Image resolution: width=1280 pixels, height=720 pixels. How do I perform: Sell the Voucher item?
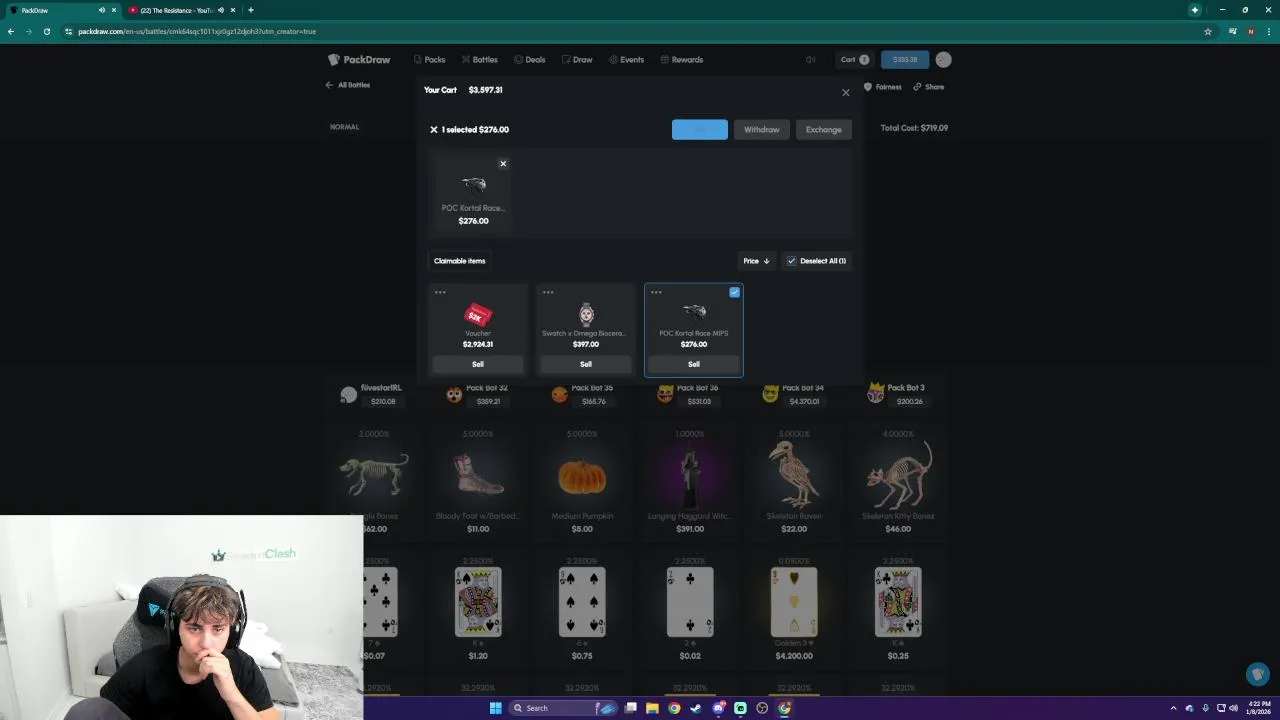coord(478,364)
